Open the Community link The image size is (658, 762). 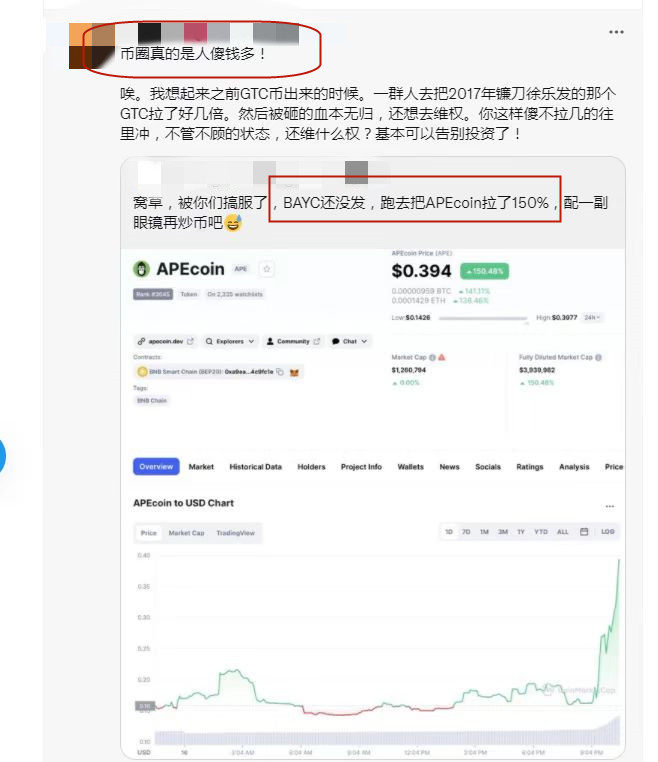(x=293, y=342)
